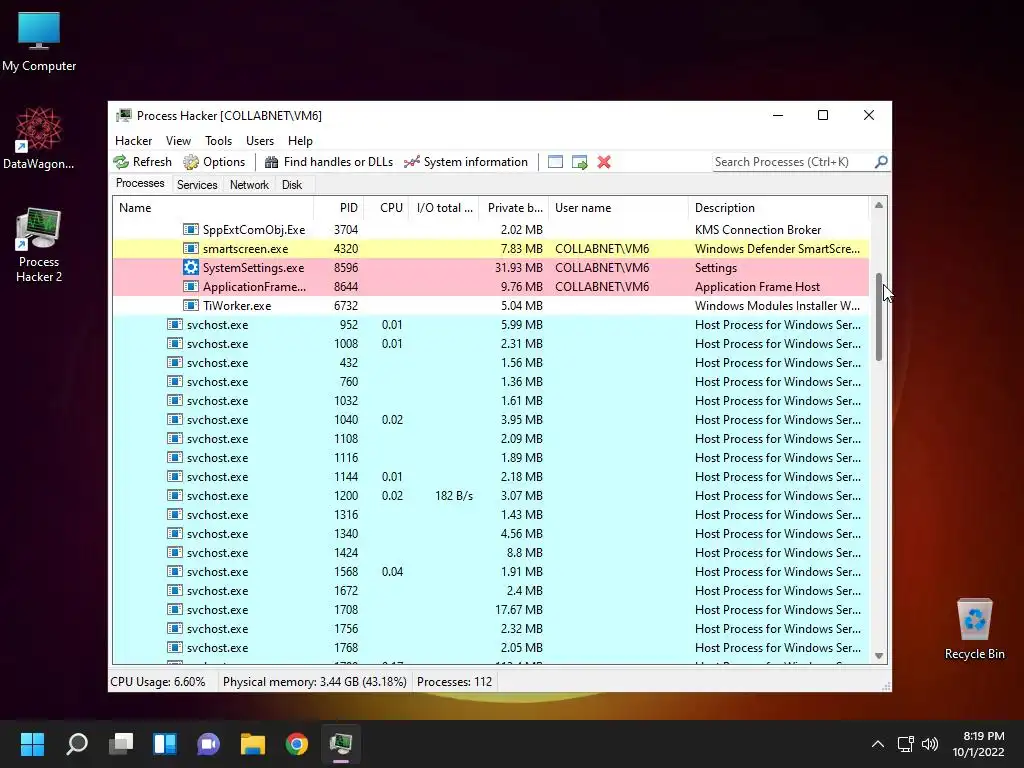Click the find window and thread icon
The width and height of the screenshot is (1024, 768).
click(x=579, y=162)
